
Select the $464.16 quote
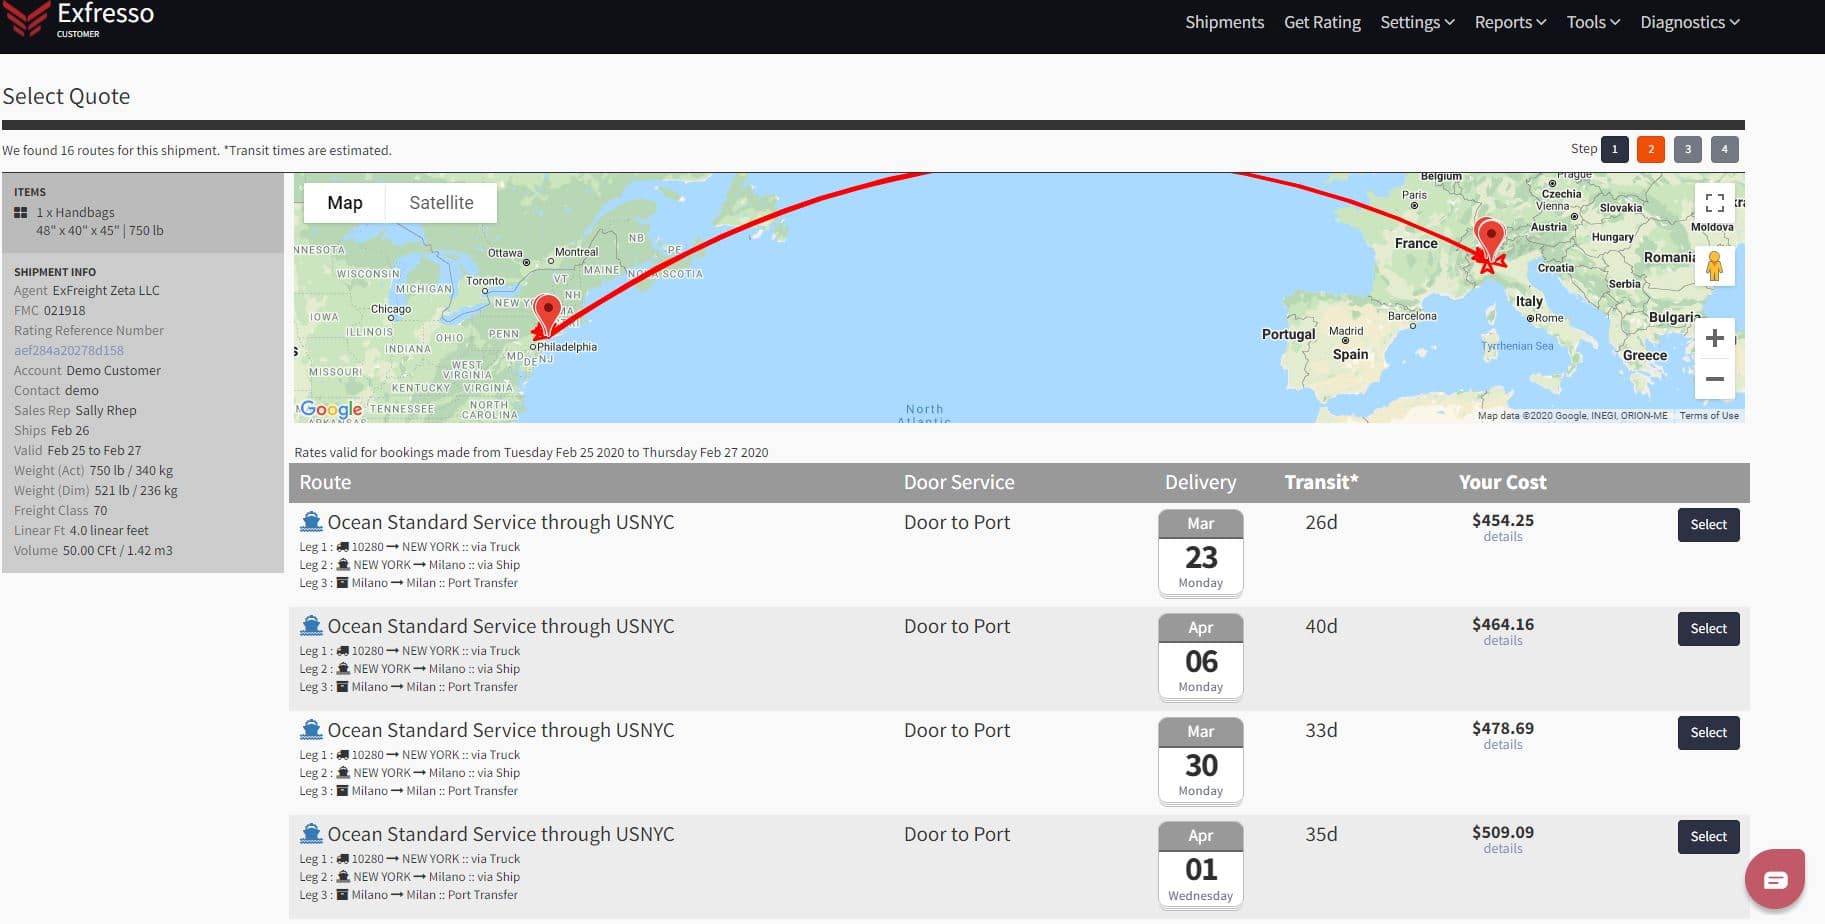1708,629
